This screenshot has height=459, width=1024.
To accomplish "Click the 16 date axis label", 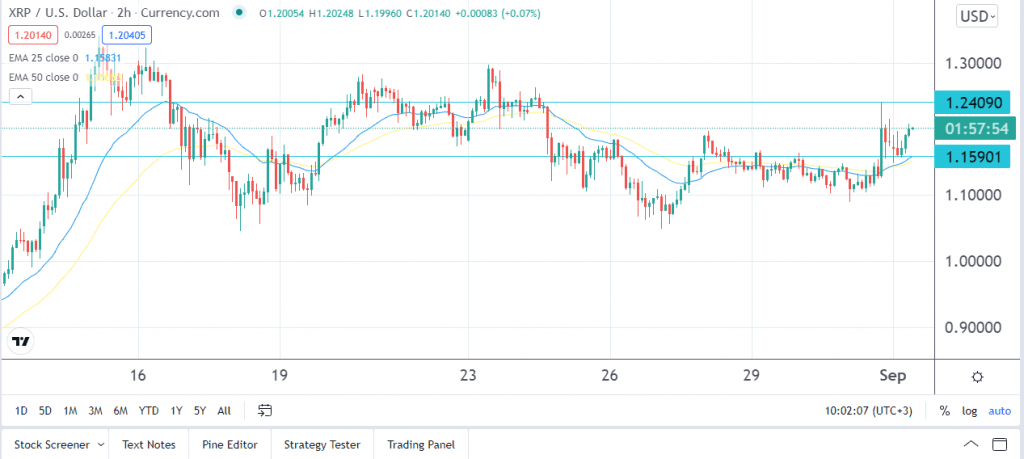I will pyautogui.click(x=137, y=376).
